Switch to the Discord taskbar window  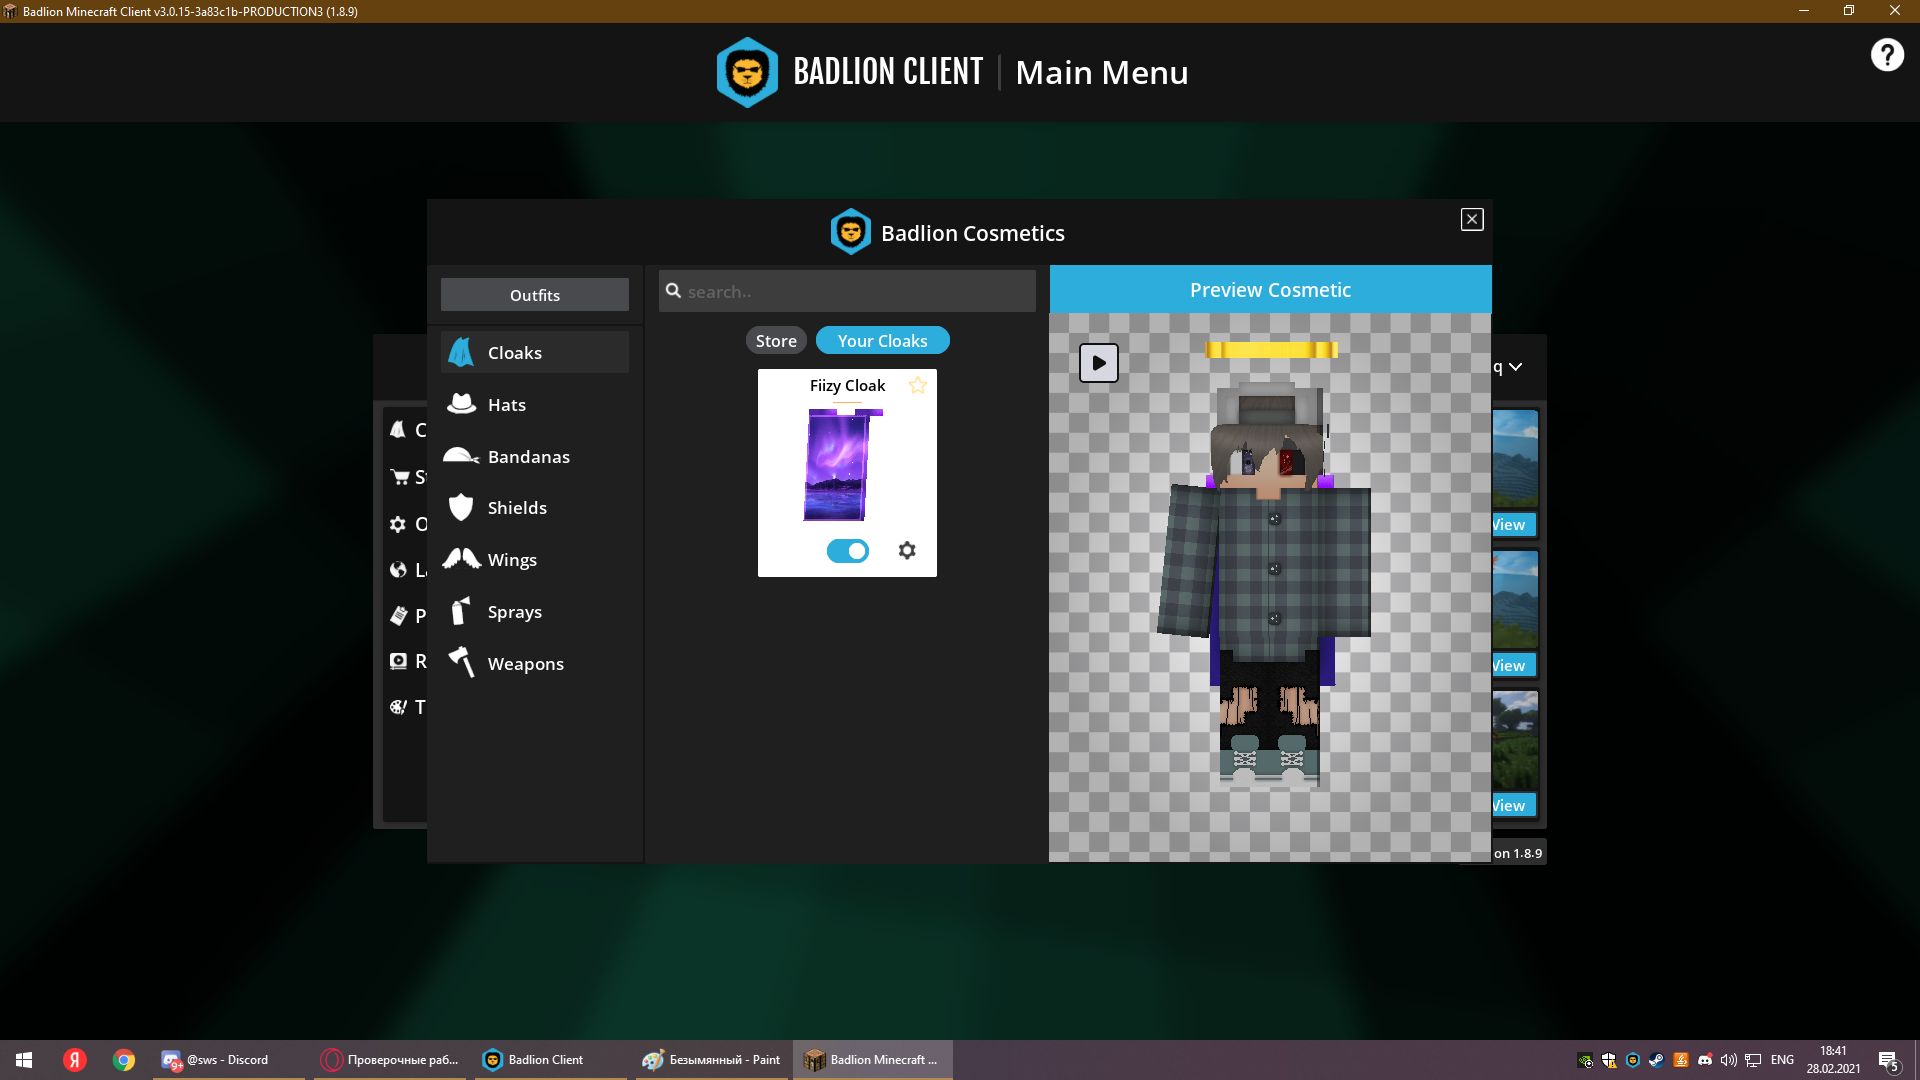pos(228,1060)
